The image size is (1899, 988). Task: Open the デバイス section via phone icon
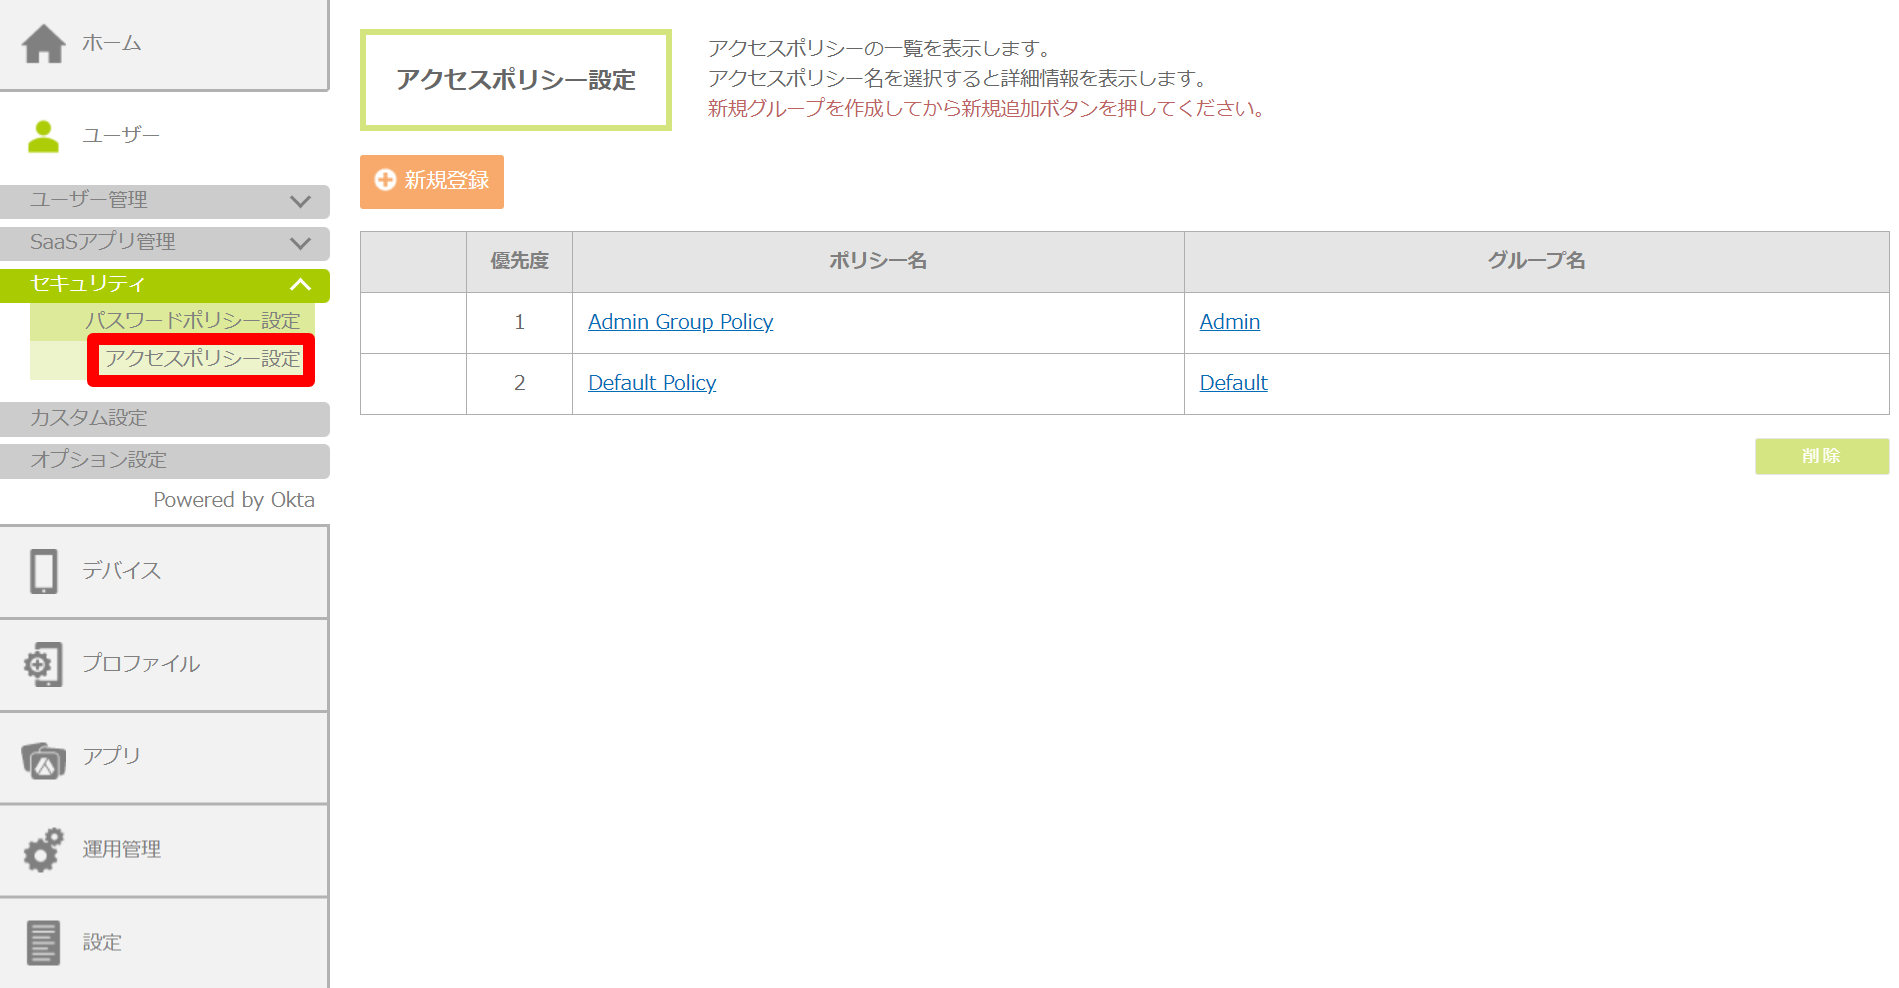click(x=44, y=571)
